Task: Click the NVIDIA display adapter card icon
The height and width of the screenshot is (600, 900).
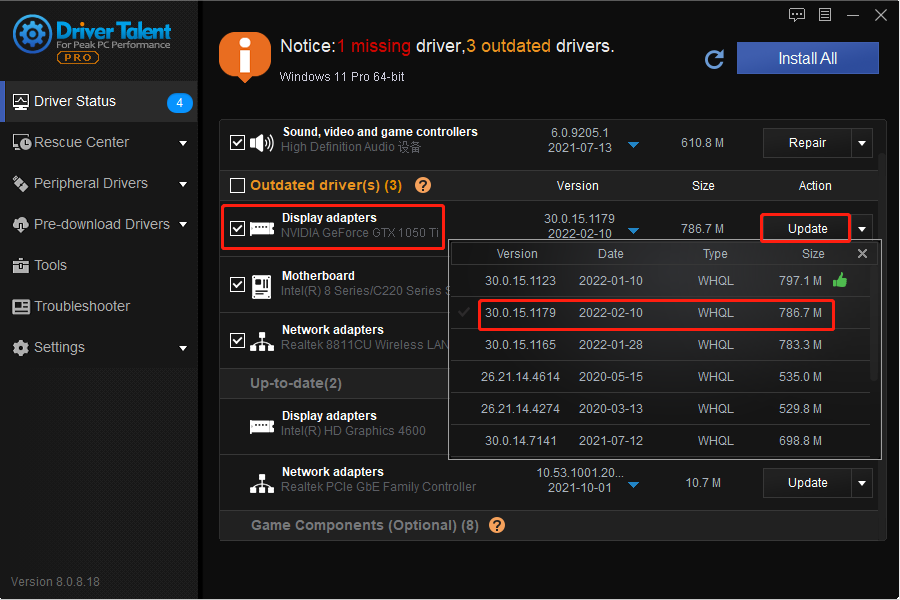Action: coord(262,229)
